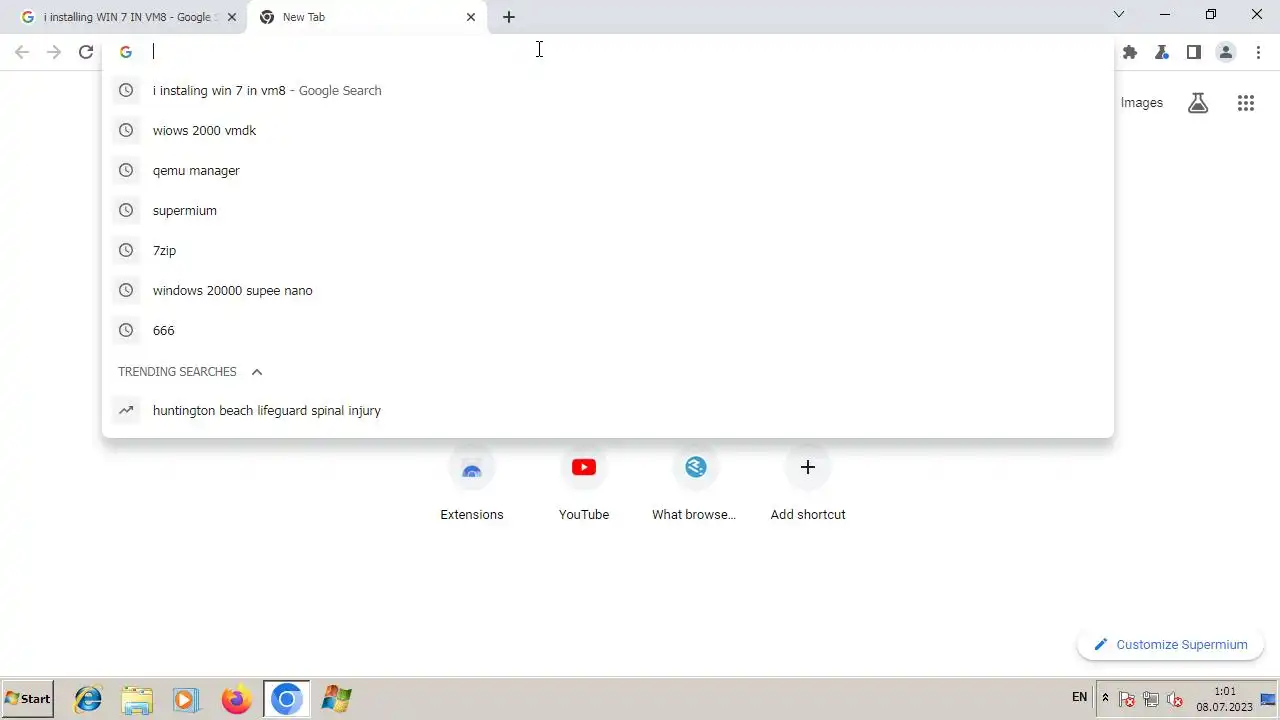Select suggestion '7zip'
The image size is (1280, 720).
pyautogui.click(x=608, y=250)
